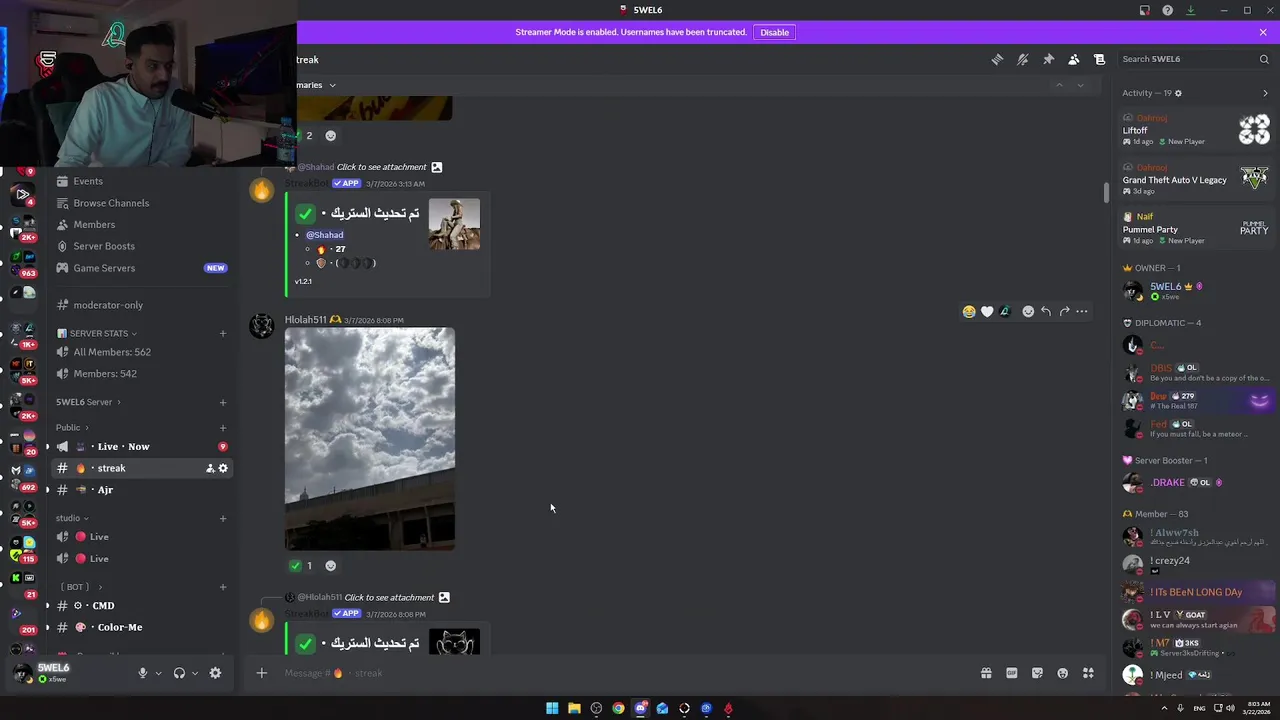Expand the Activity panel arrow

coord(1265,93)
